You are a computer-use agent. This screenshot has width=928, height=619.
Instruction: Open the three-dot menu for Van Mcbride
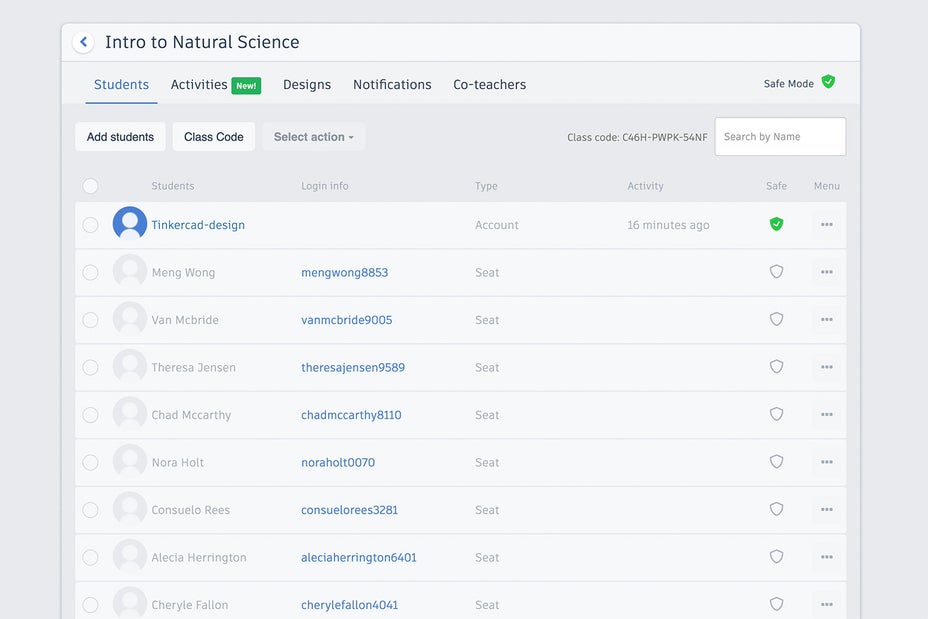(x=827, y=320)
